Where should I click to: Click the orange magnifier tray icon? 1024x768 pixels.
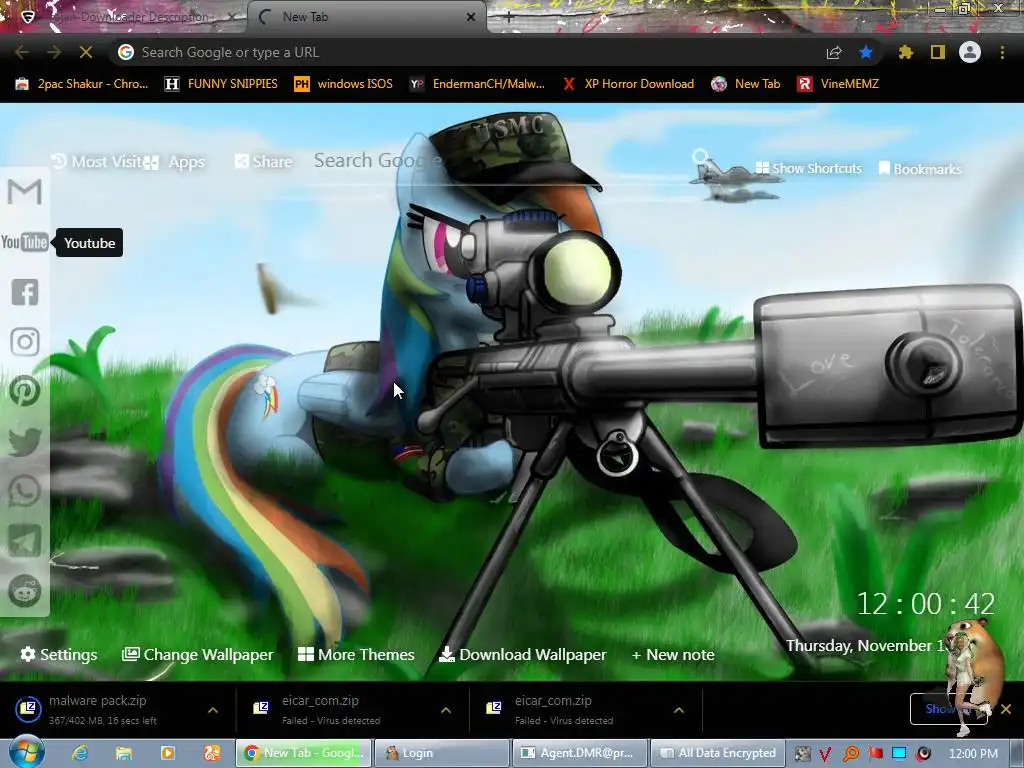(x=850, y=754)
